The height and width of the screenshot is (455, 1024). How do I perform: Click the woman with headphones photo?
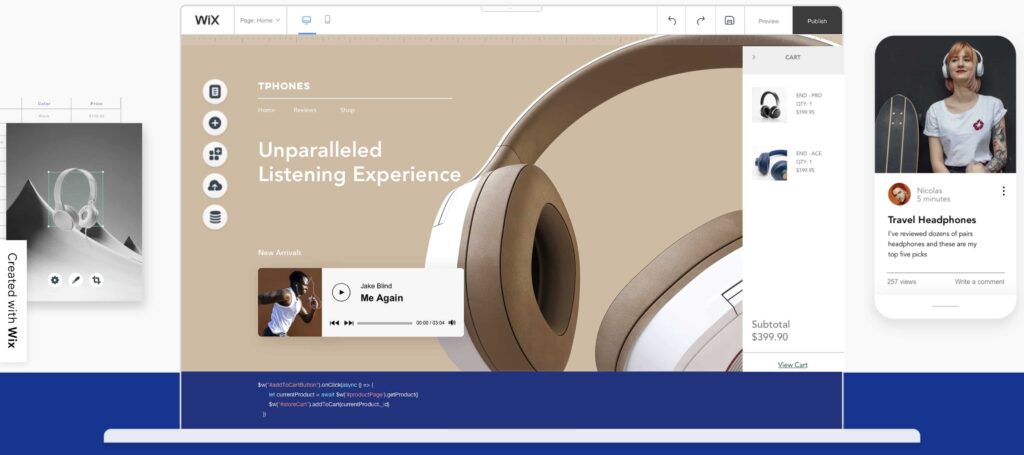[x=946, y=104]
